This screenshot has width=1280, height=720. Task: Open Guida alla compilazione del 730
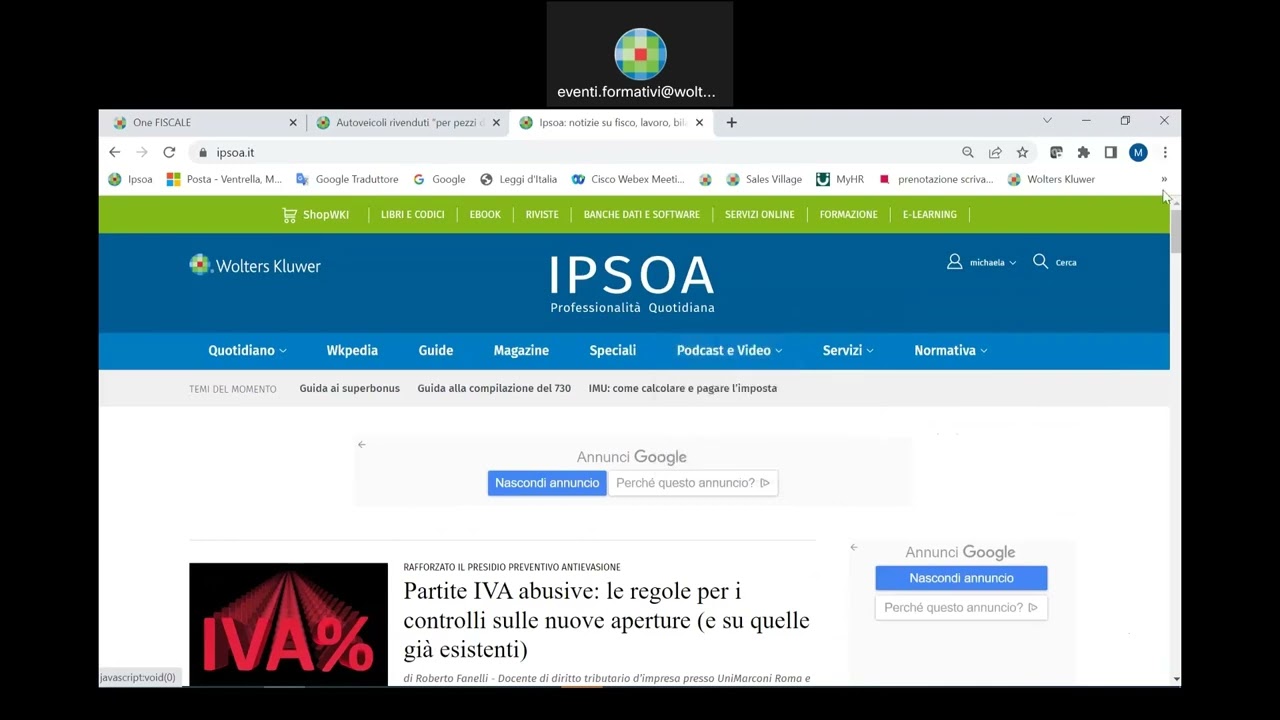point(494,388)
